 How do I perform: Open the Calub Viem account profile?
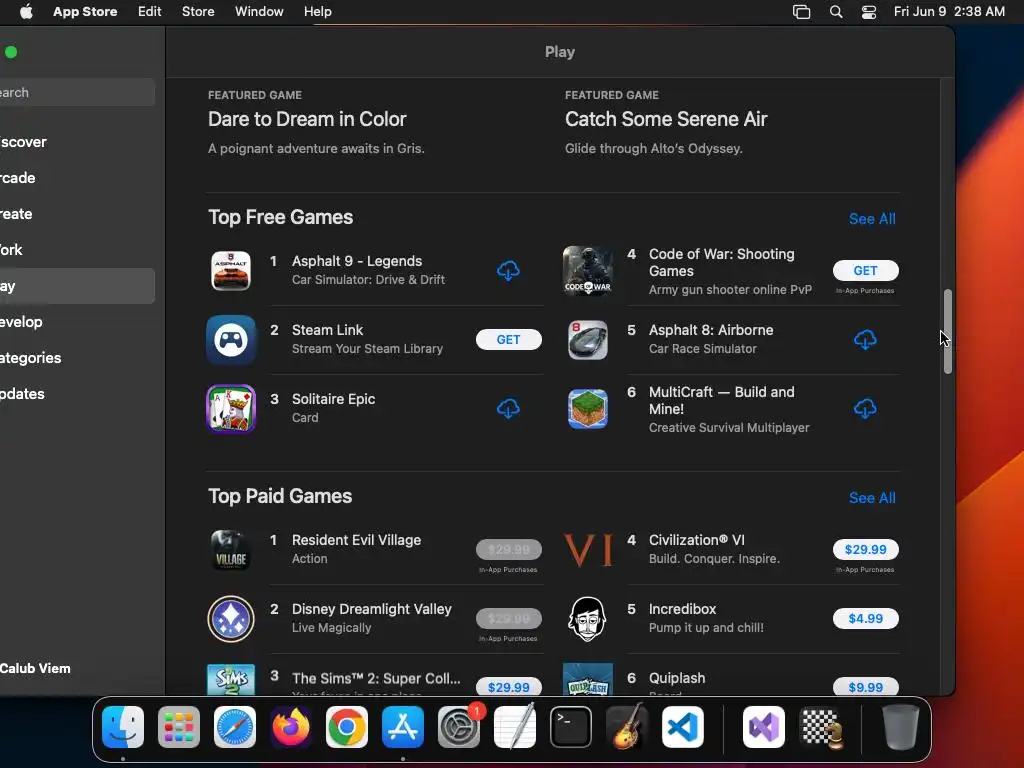[x=36, y=668]
